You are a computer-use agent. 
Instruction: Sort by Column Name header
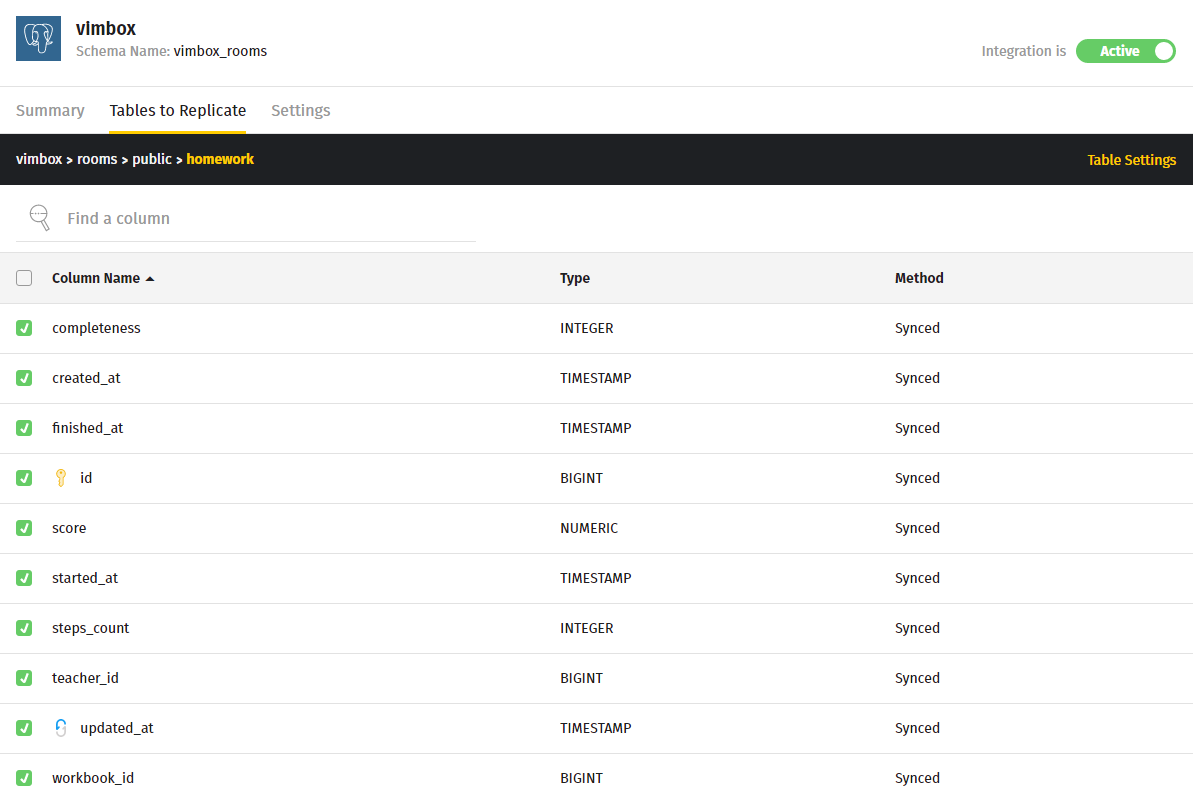[96, 278]
